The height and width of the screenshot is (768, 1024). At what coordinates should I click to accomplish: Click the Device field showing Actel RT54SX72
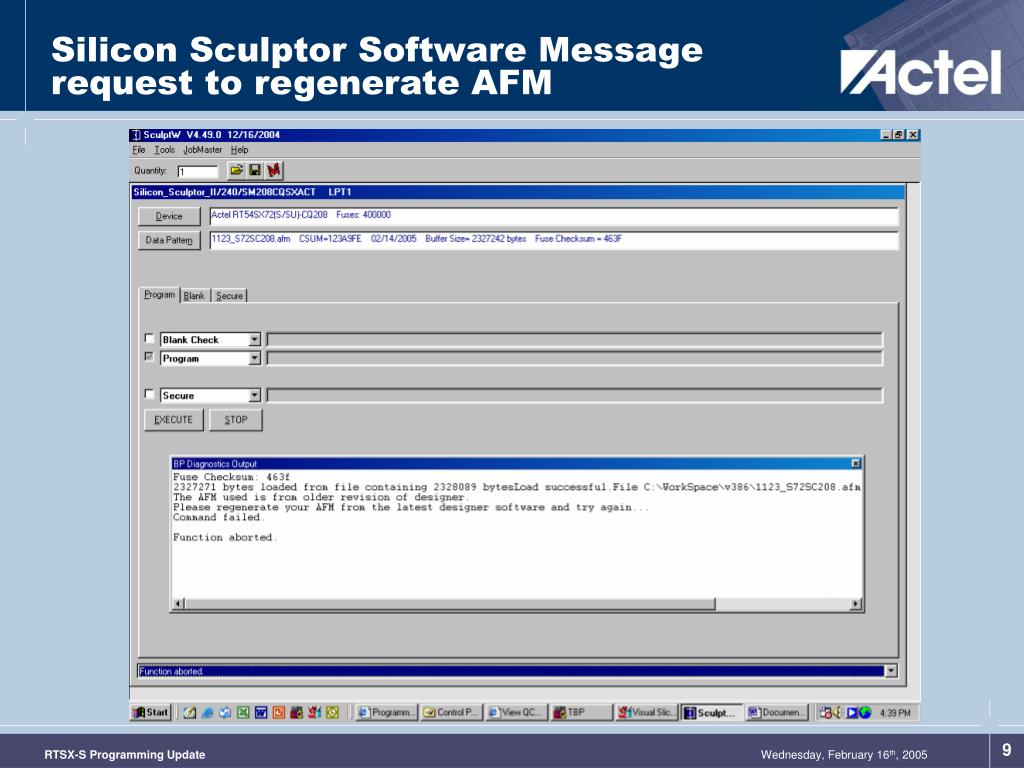tap(554, 216)
